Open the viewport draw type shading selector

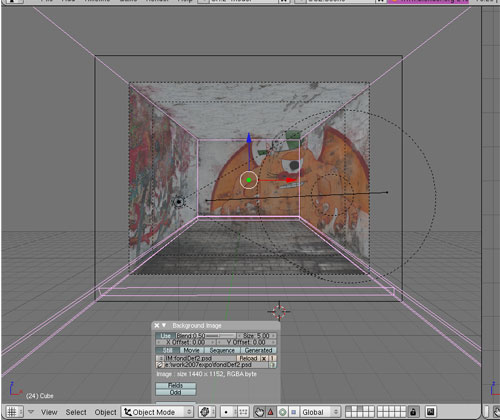point(207,412)
